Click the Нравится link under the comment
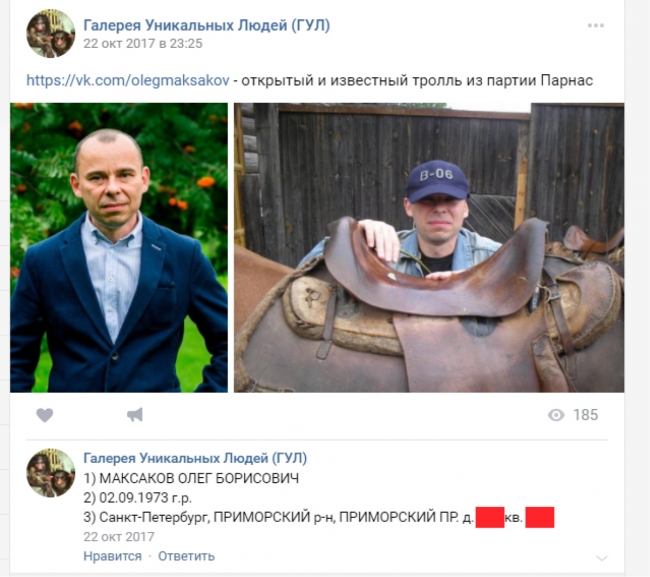Viewport: 650px width, 577px height. coord(112,556)
